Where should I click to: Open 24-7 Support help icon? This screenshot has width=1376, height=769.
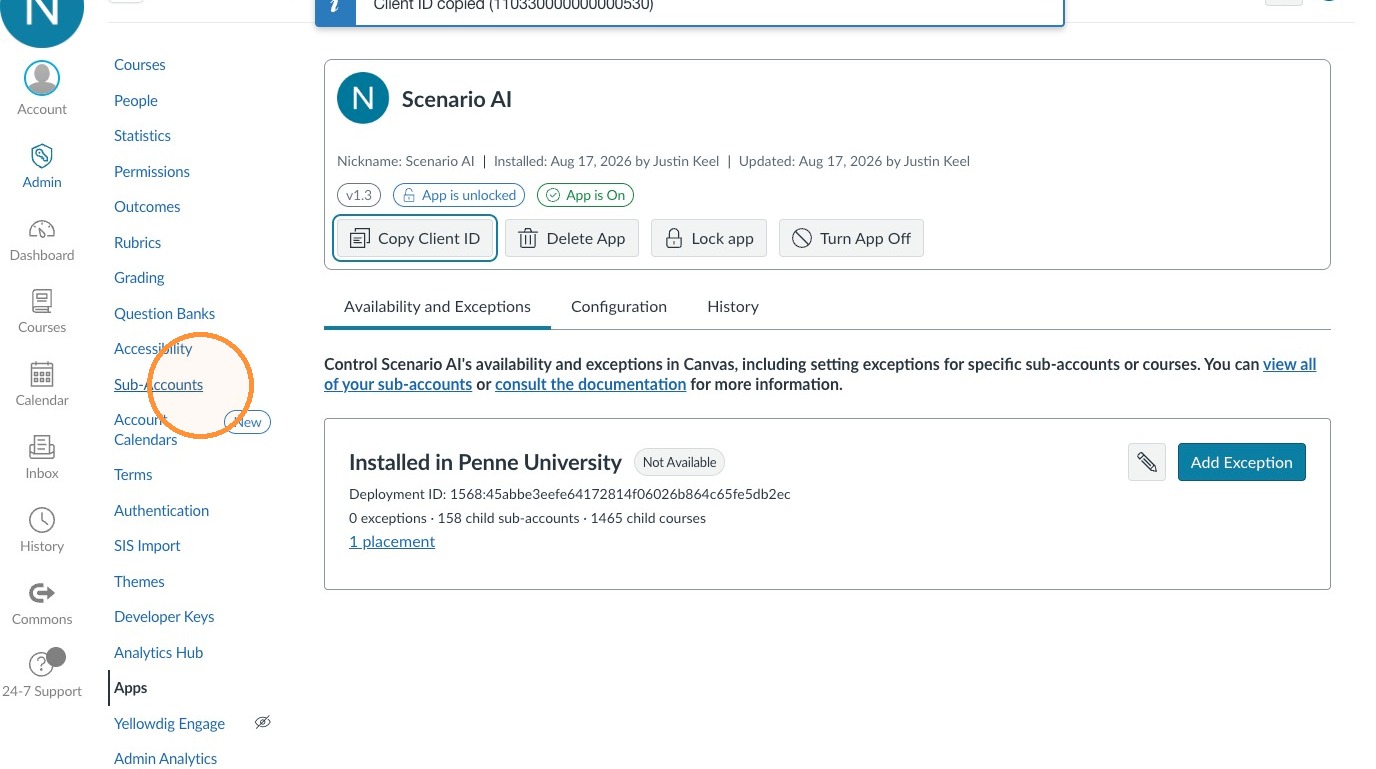41,664
